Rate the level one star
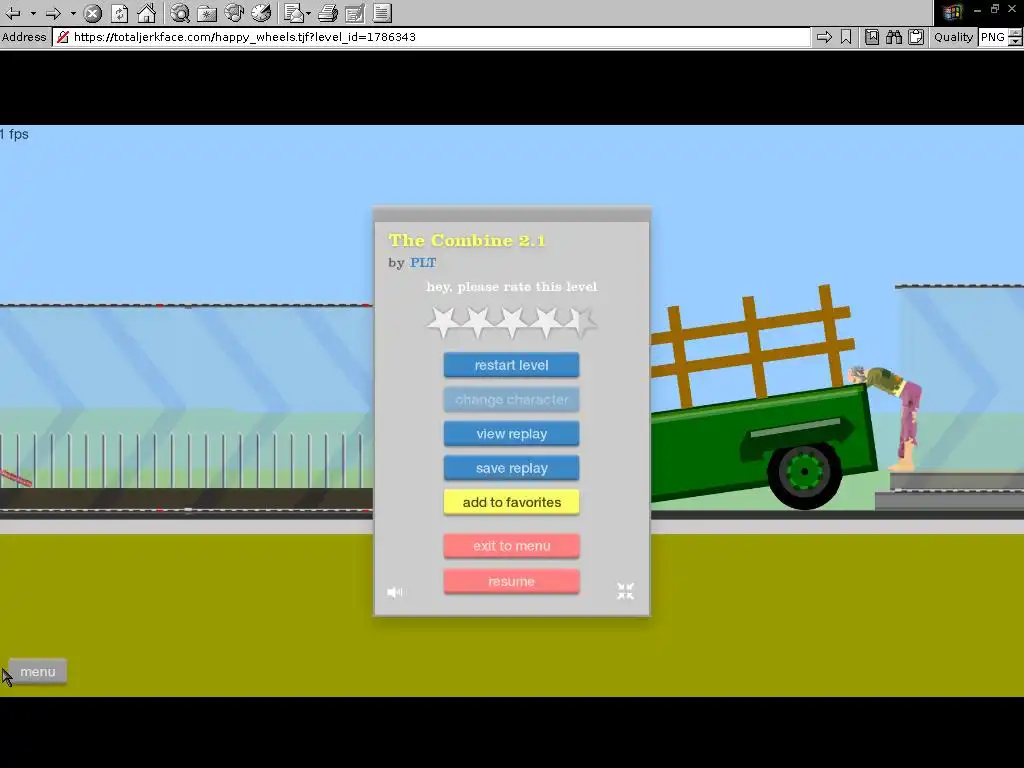 click(443, 322)
